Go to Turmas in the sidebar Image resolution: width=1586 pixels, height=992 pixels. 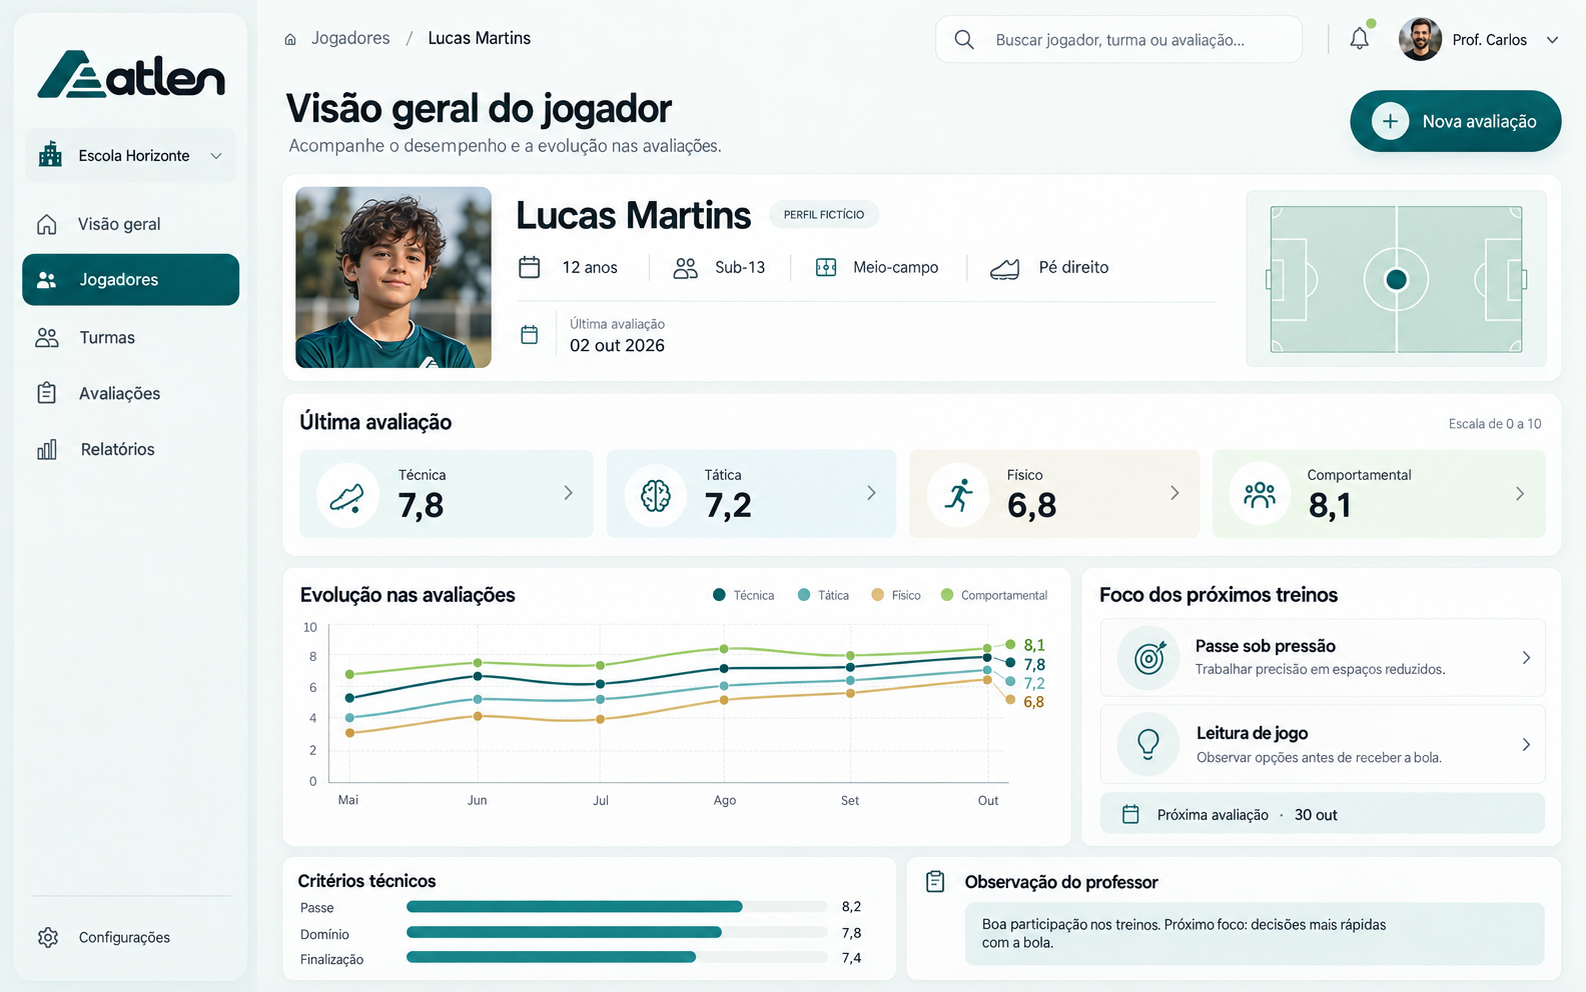point(131,338)
